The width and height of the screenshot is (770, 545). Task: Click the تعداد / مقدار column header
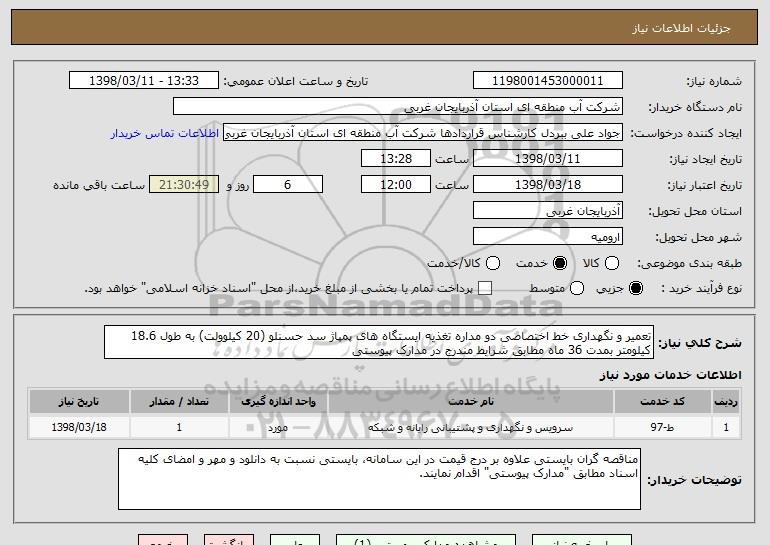point(179,402)
